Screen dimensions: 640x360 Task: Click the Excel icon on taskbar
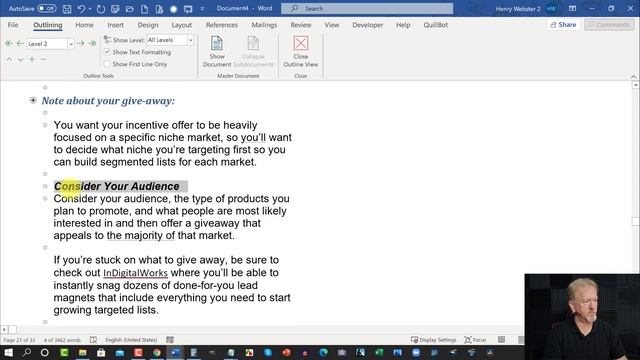pos(379,352)
